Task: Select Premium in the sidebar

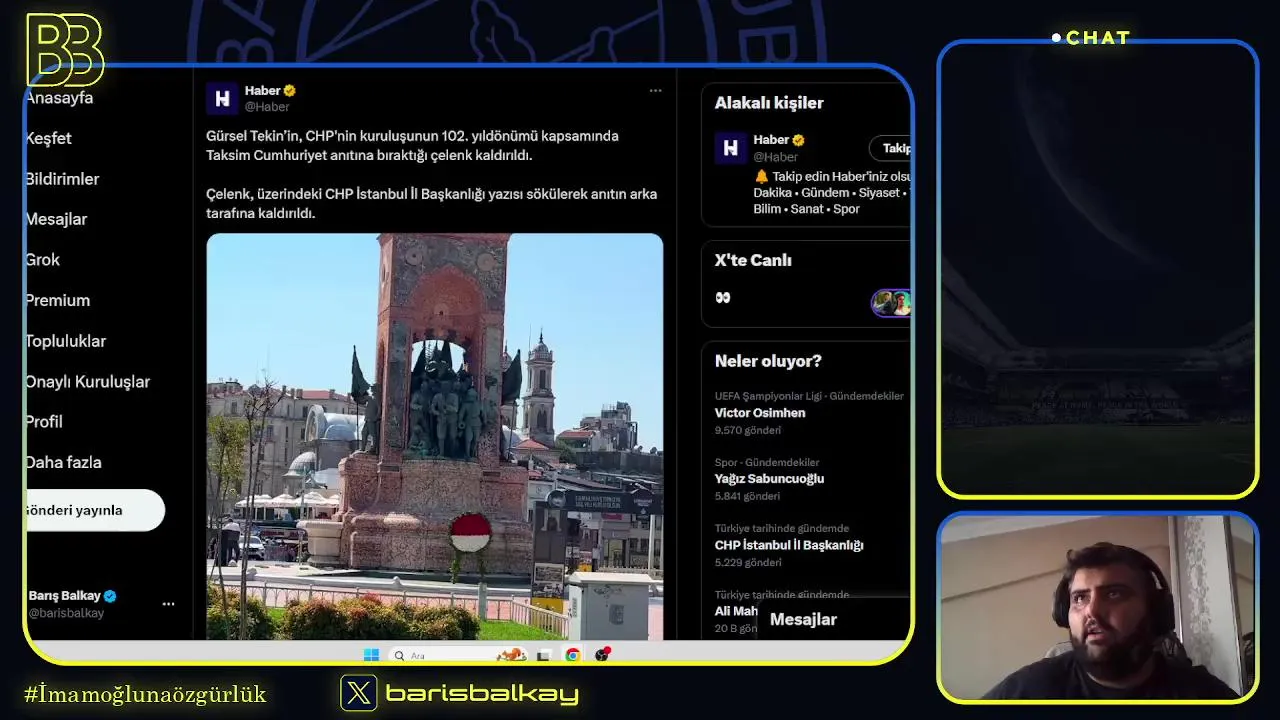Action: tap(58, 300)
